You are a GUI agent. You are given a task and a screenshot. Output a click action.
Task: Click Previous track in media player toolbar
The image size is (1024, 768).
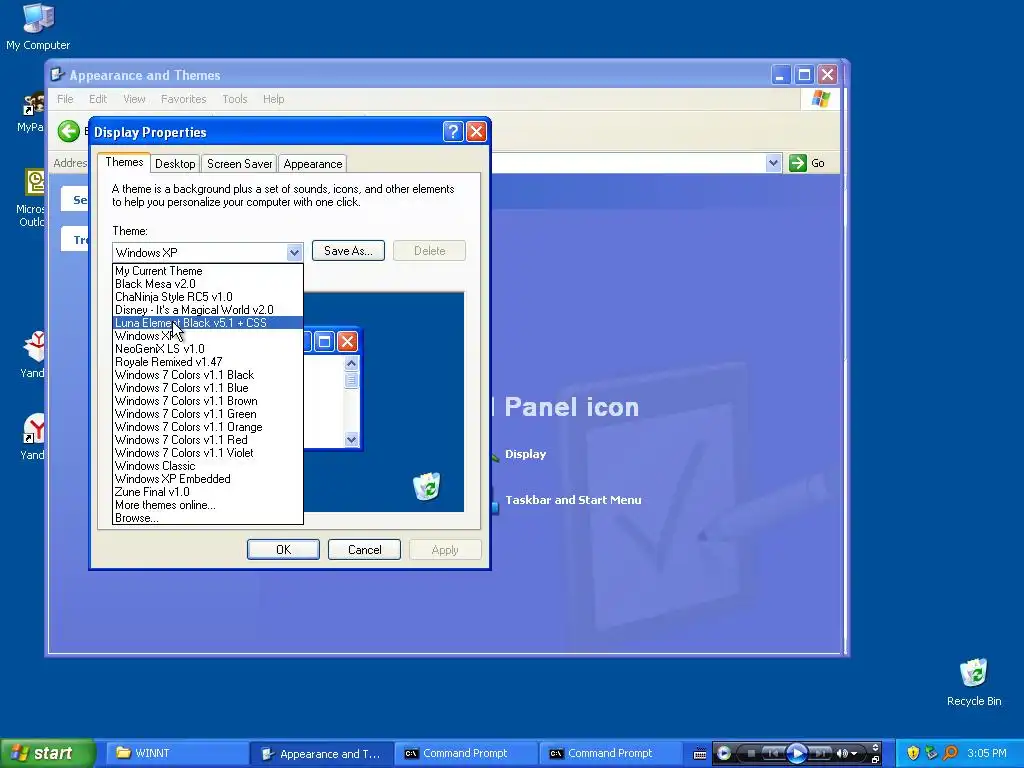(773, 754)
